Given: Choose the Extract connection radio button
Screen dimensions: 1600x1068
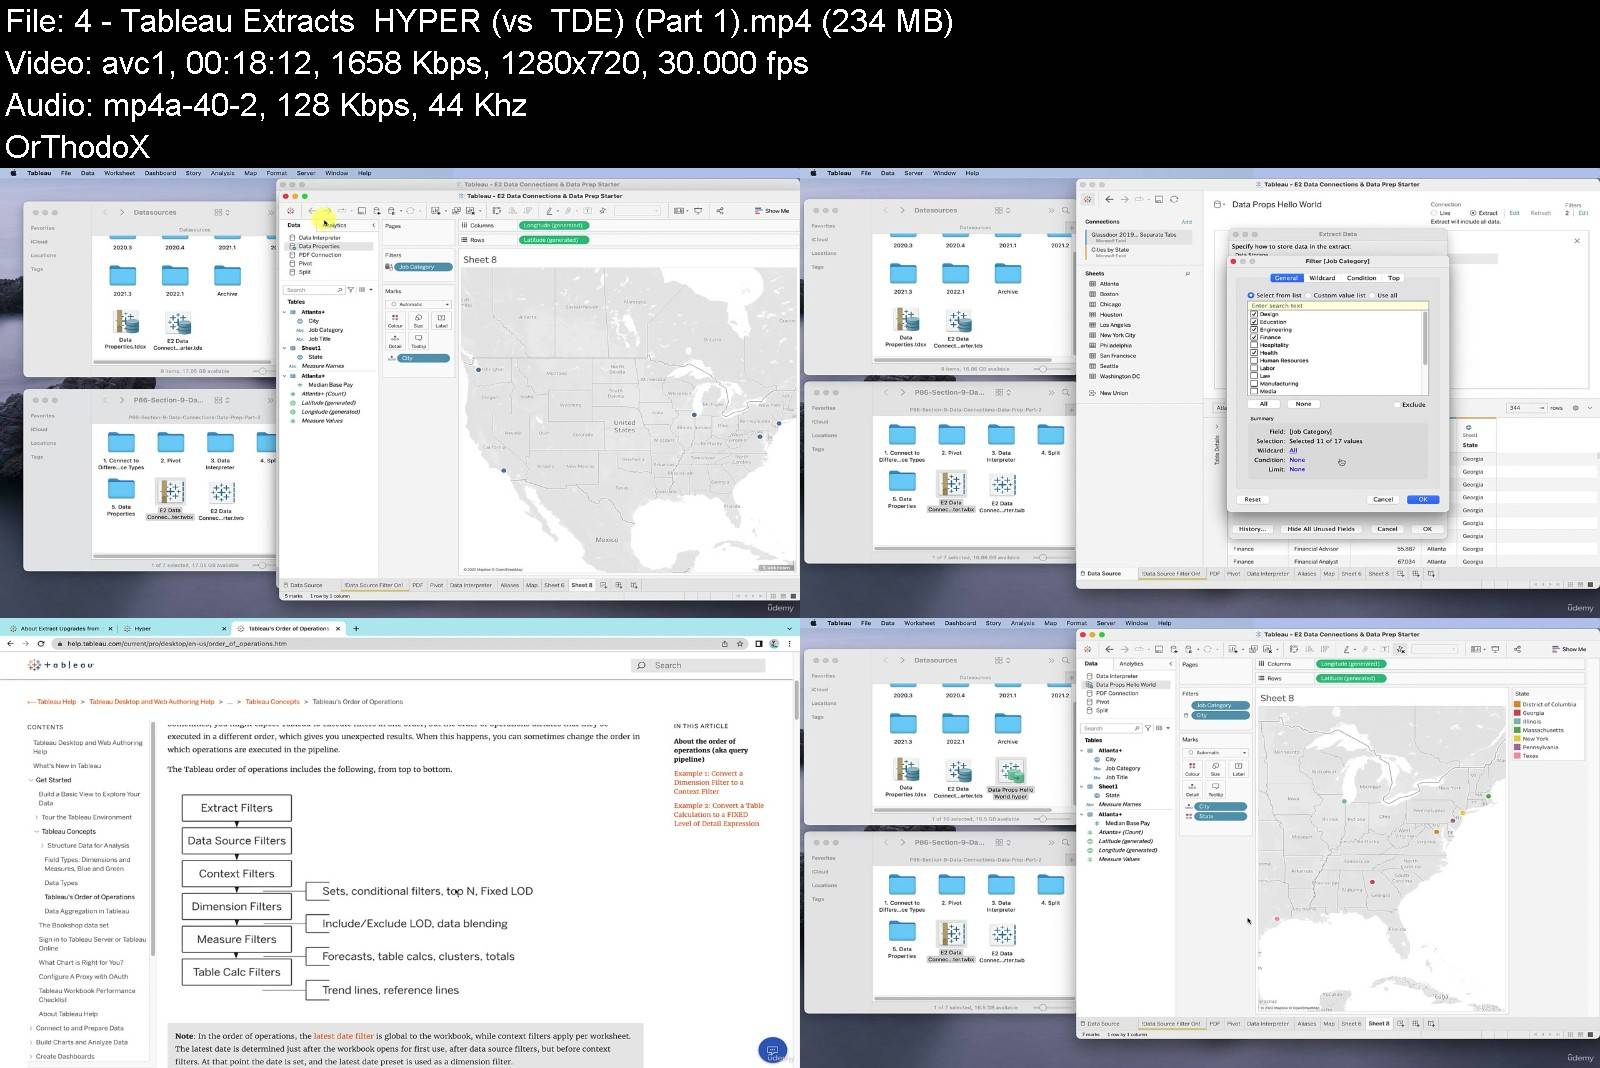Looking at the screenshot, I should [x=1473, y=213].
